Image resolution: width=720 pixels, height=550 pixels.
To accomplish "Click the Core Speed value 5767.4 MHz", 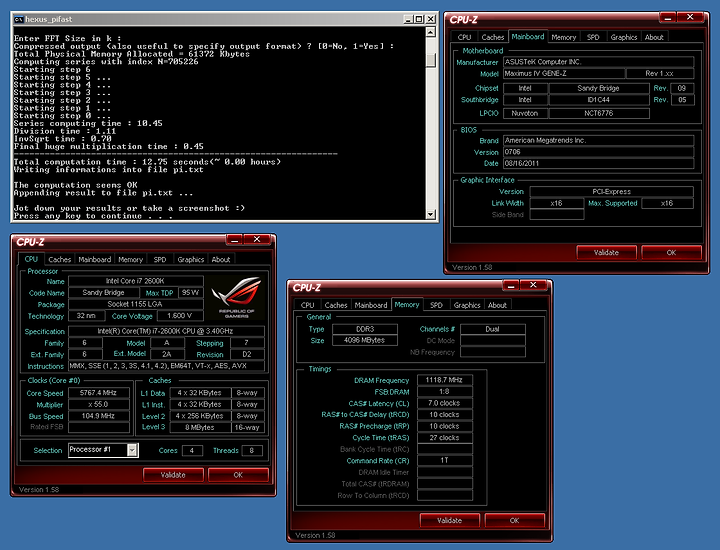I will tap(98, 393).
